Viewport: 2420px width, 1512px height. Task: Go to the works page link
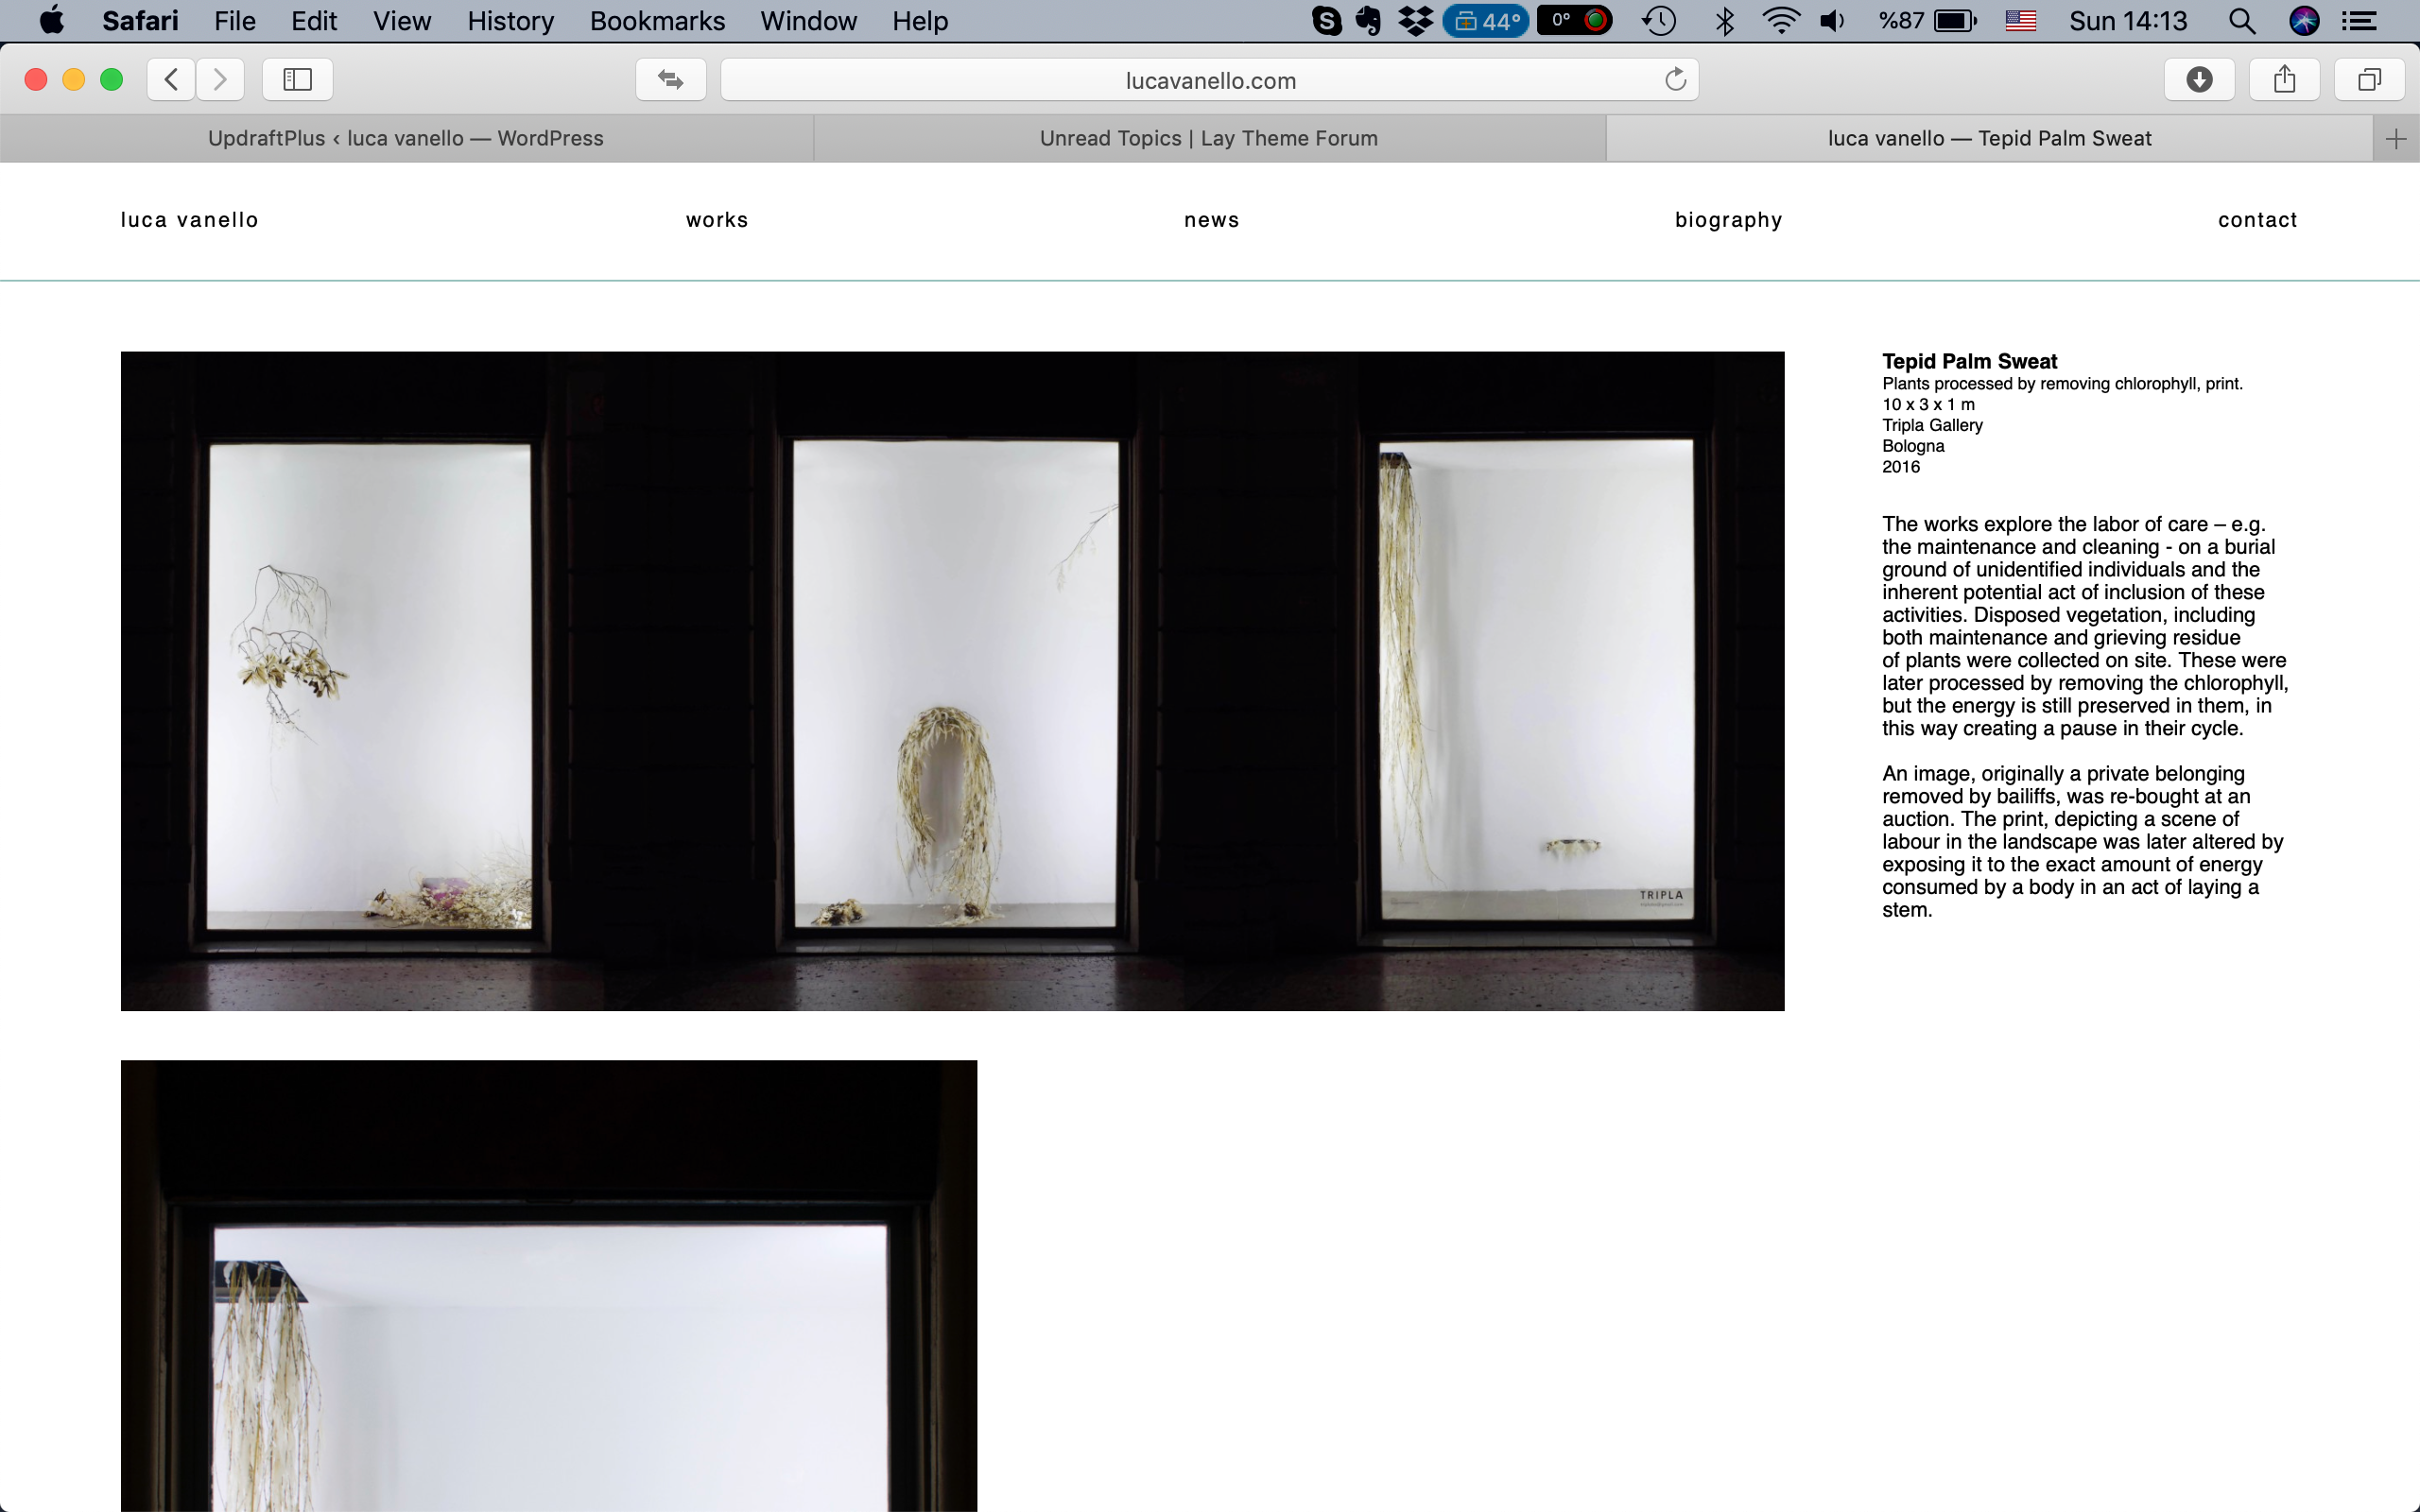tap(716, 220)
